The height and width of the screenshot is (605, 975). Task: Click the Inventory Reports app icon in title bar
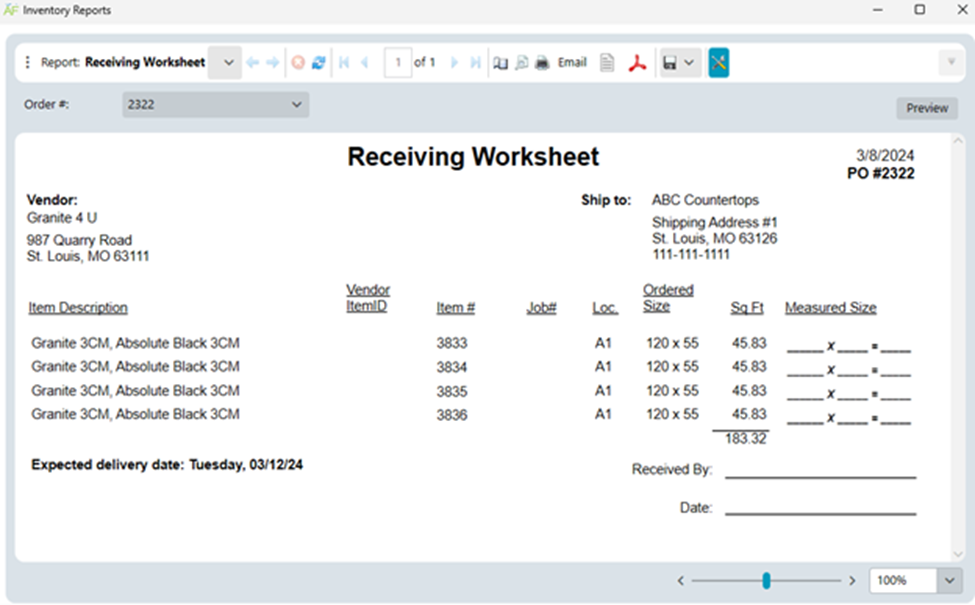click(x=11, y=10)
